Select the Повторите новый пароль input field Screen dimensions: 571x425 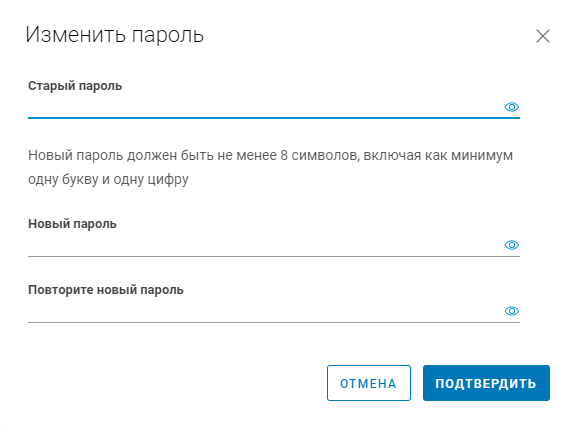click(266, 311)
